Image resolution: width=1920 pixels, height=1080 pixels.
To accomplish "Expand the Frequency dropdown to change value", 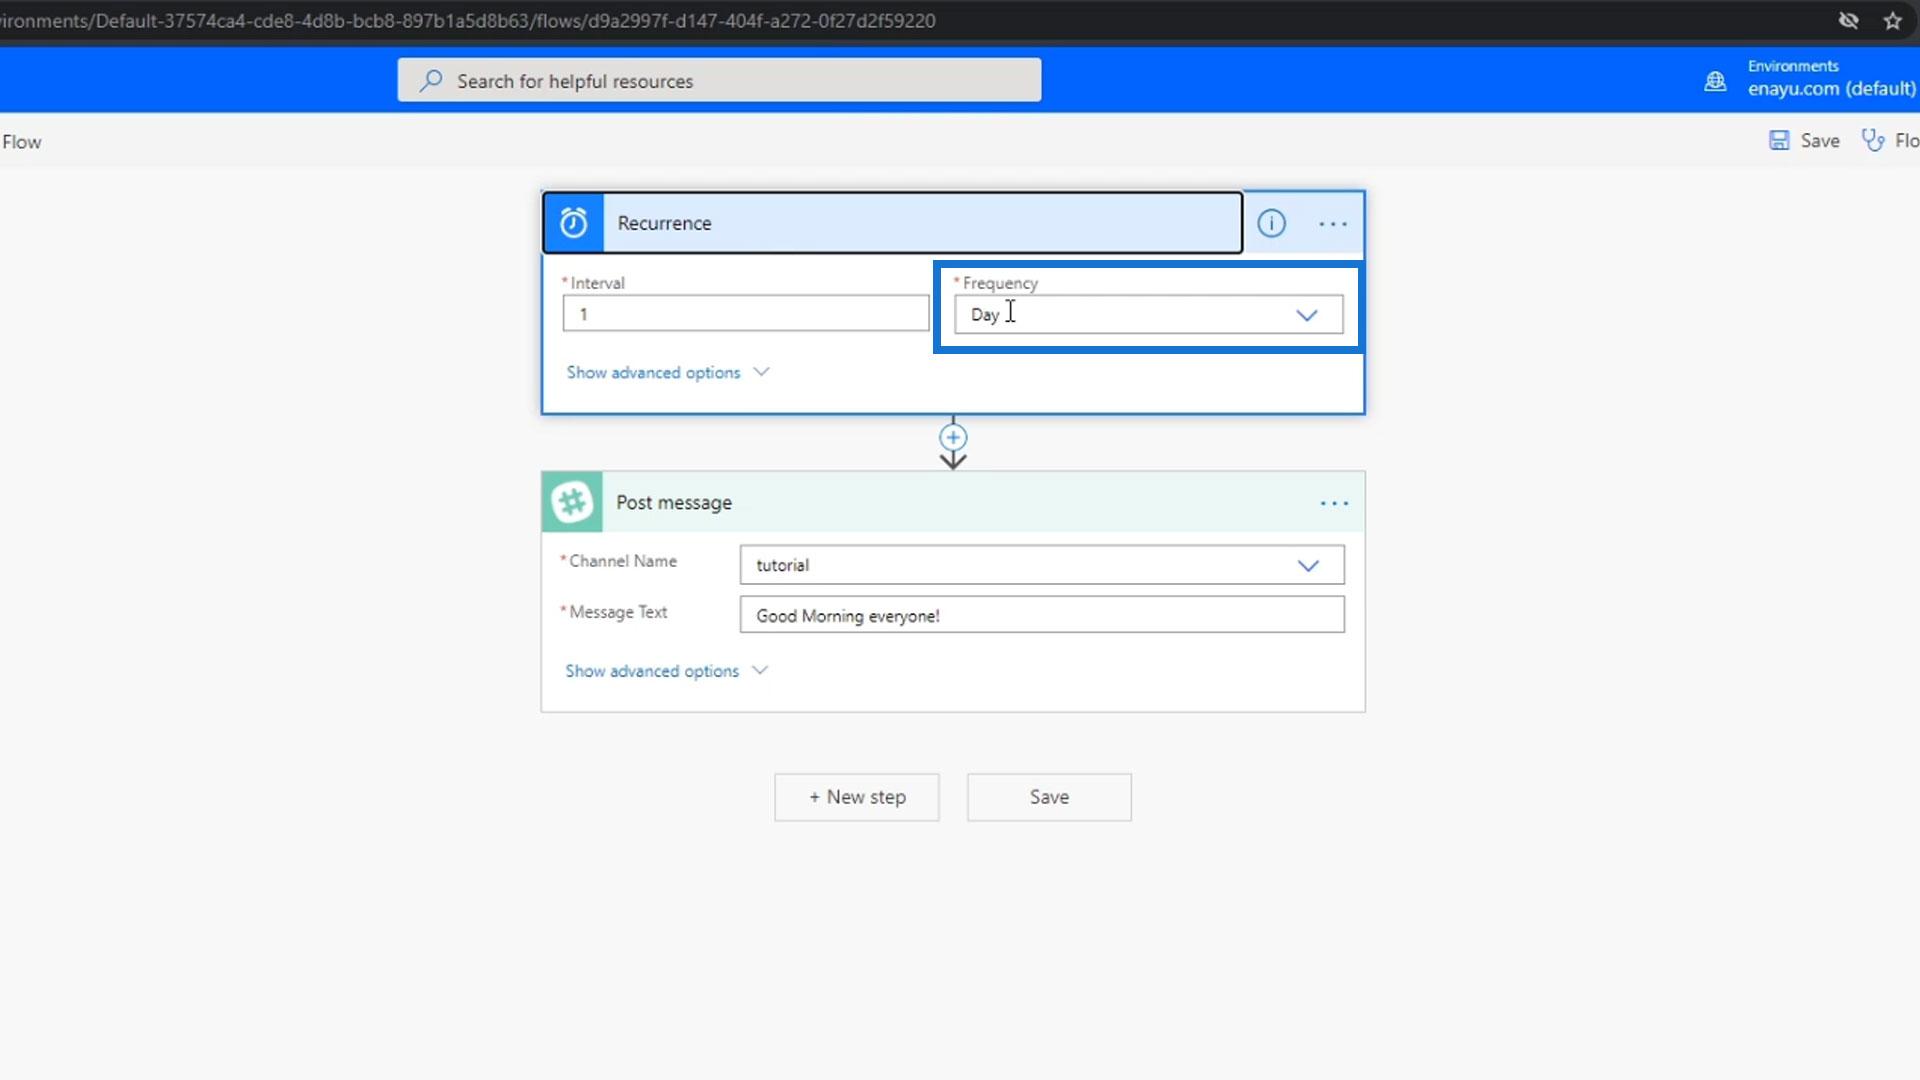I will (x=1307, y=314).
